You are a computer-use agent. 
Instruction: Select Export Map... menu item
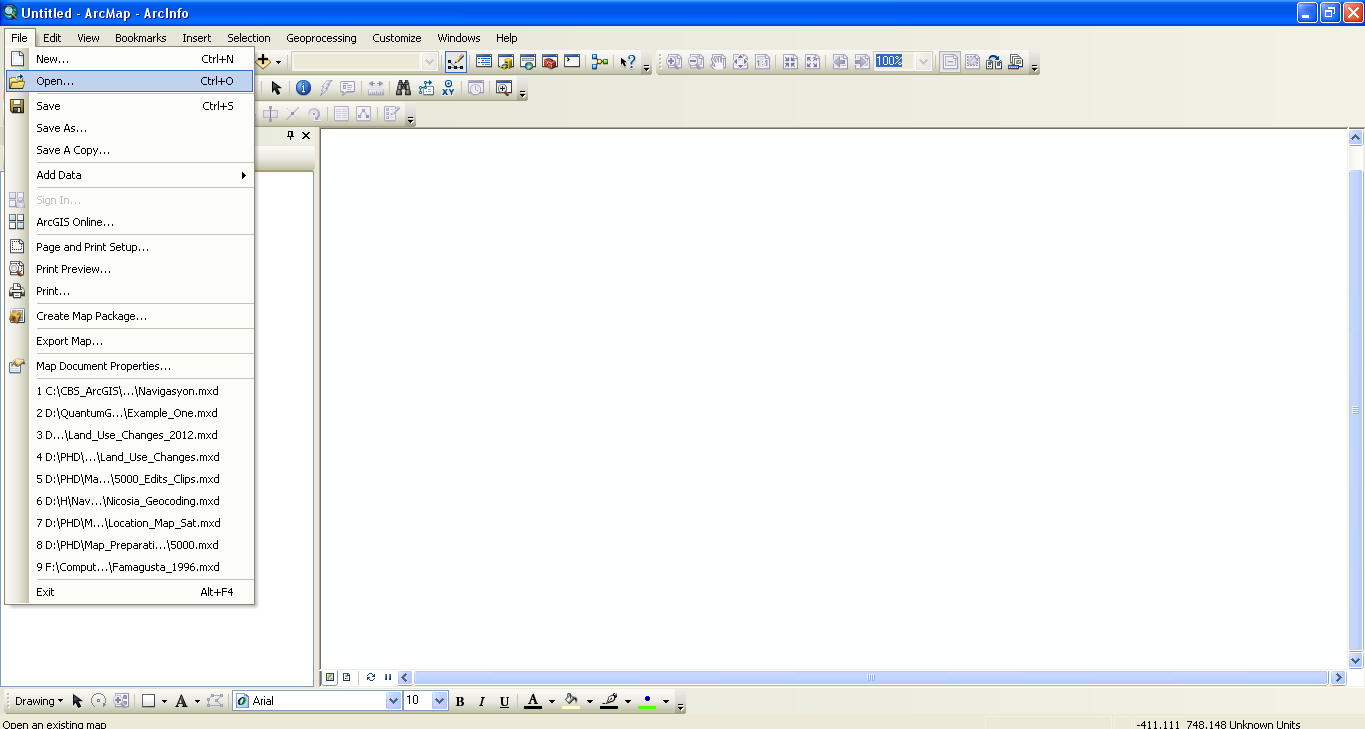70,341
